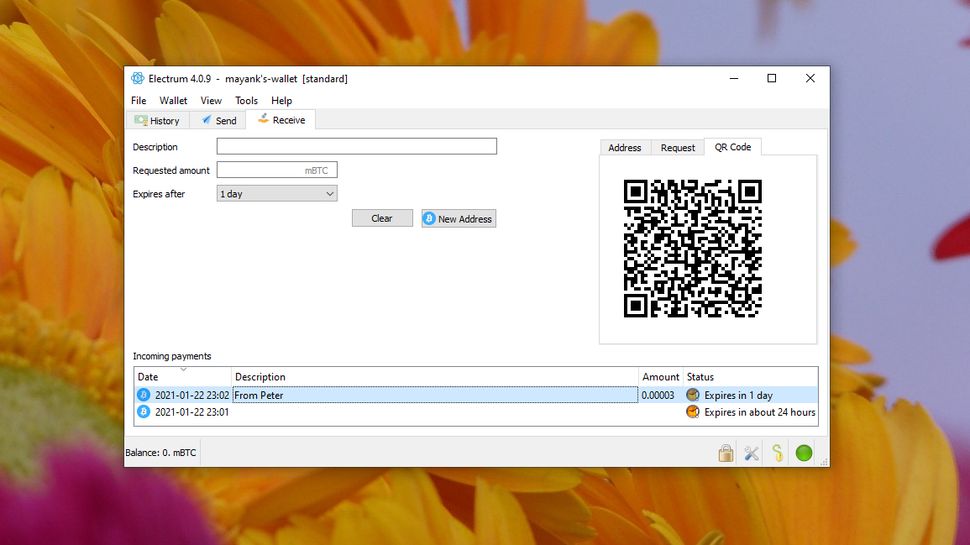Switch to the Request sub-tab
This screenshot has height=545, width=970.
click(x=677, y=148)
